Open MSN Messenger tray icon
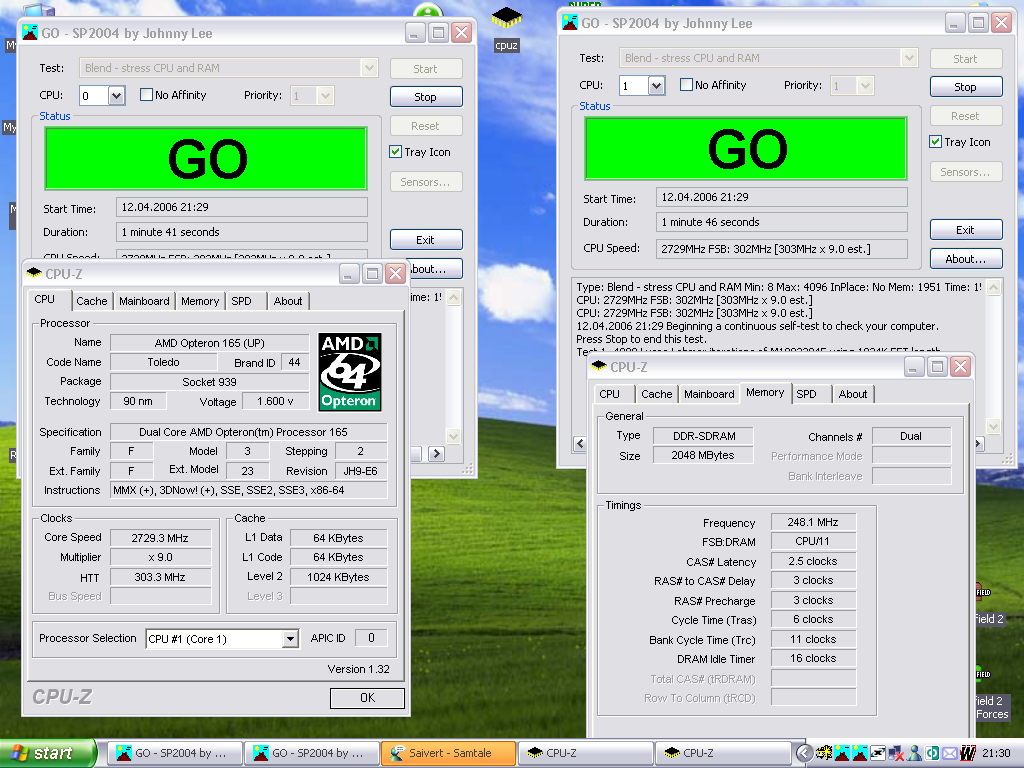 coord(914,753)
